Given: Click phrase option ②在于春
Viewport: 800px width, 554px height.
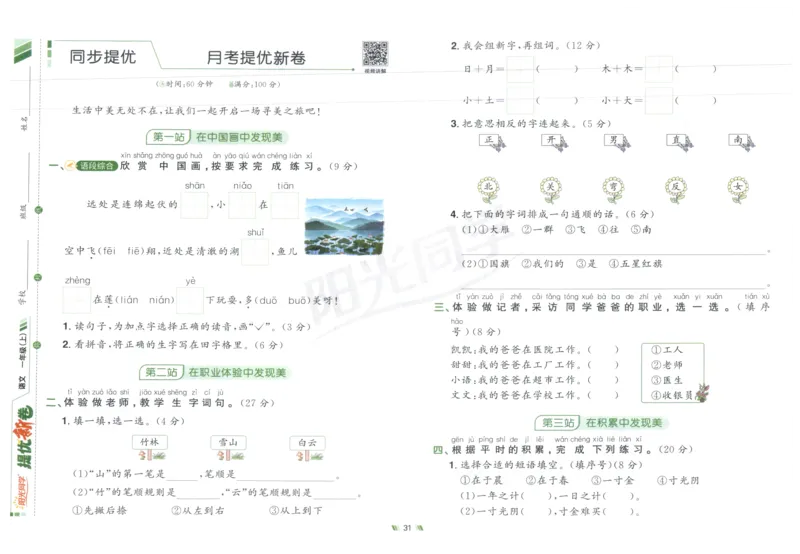Looking at the screenshot, I should tap(547, 480).
